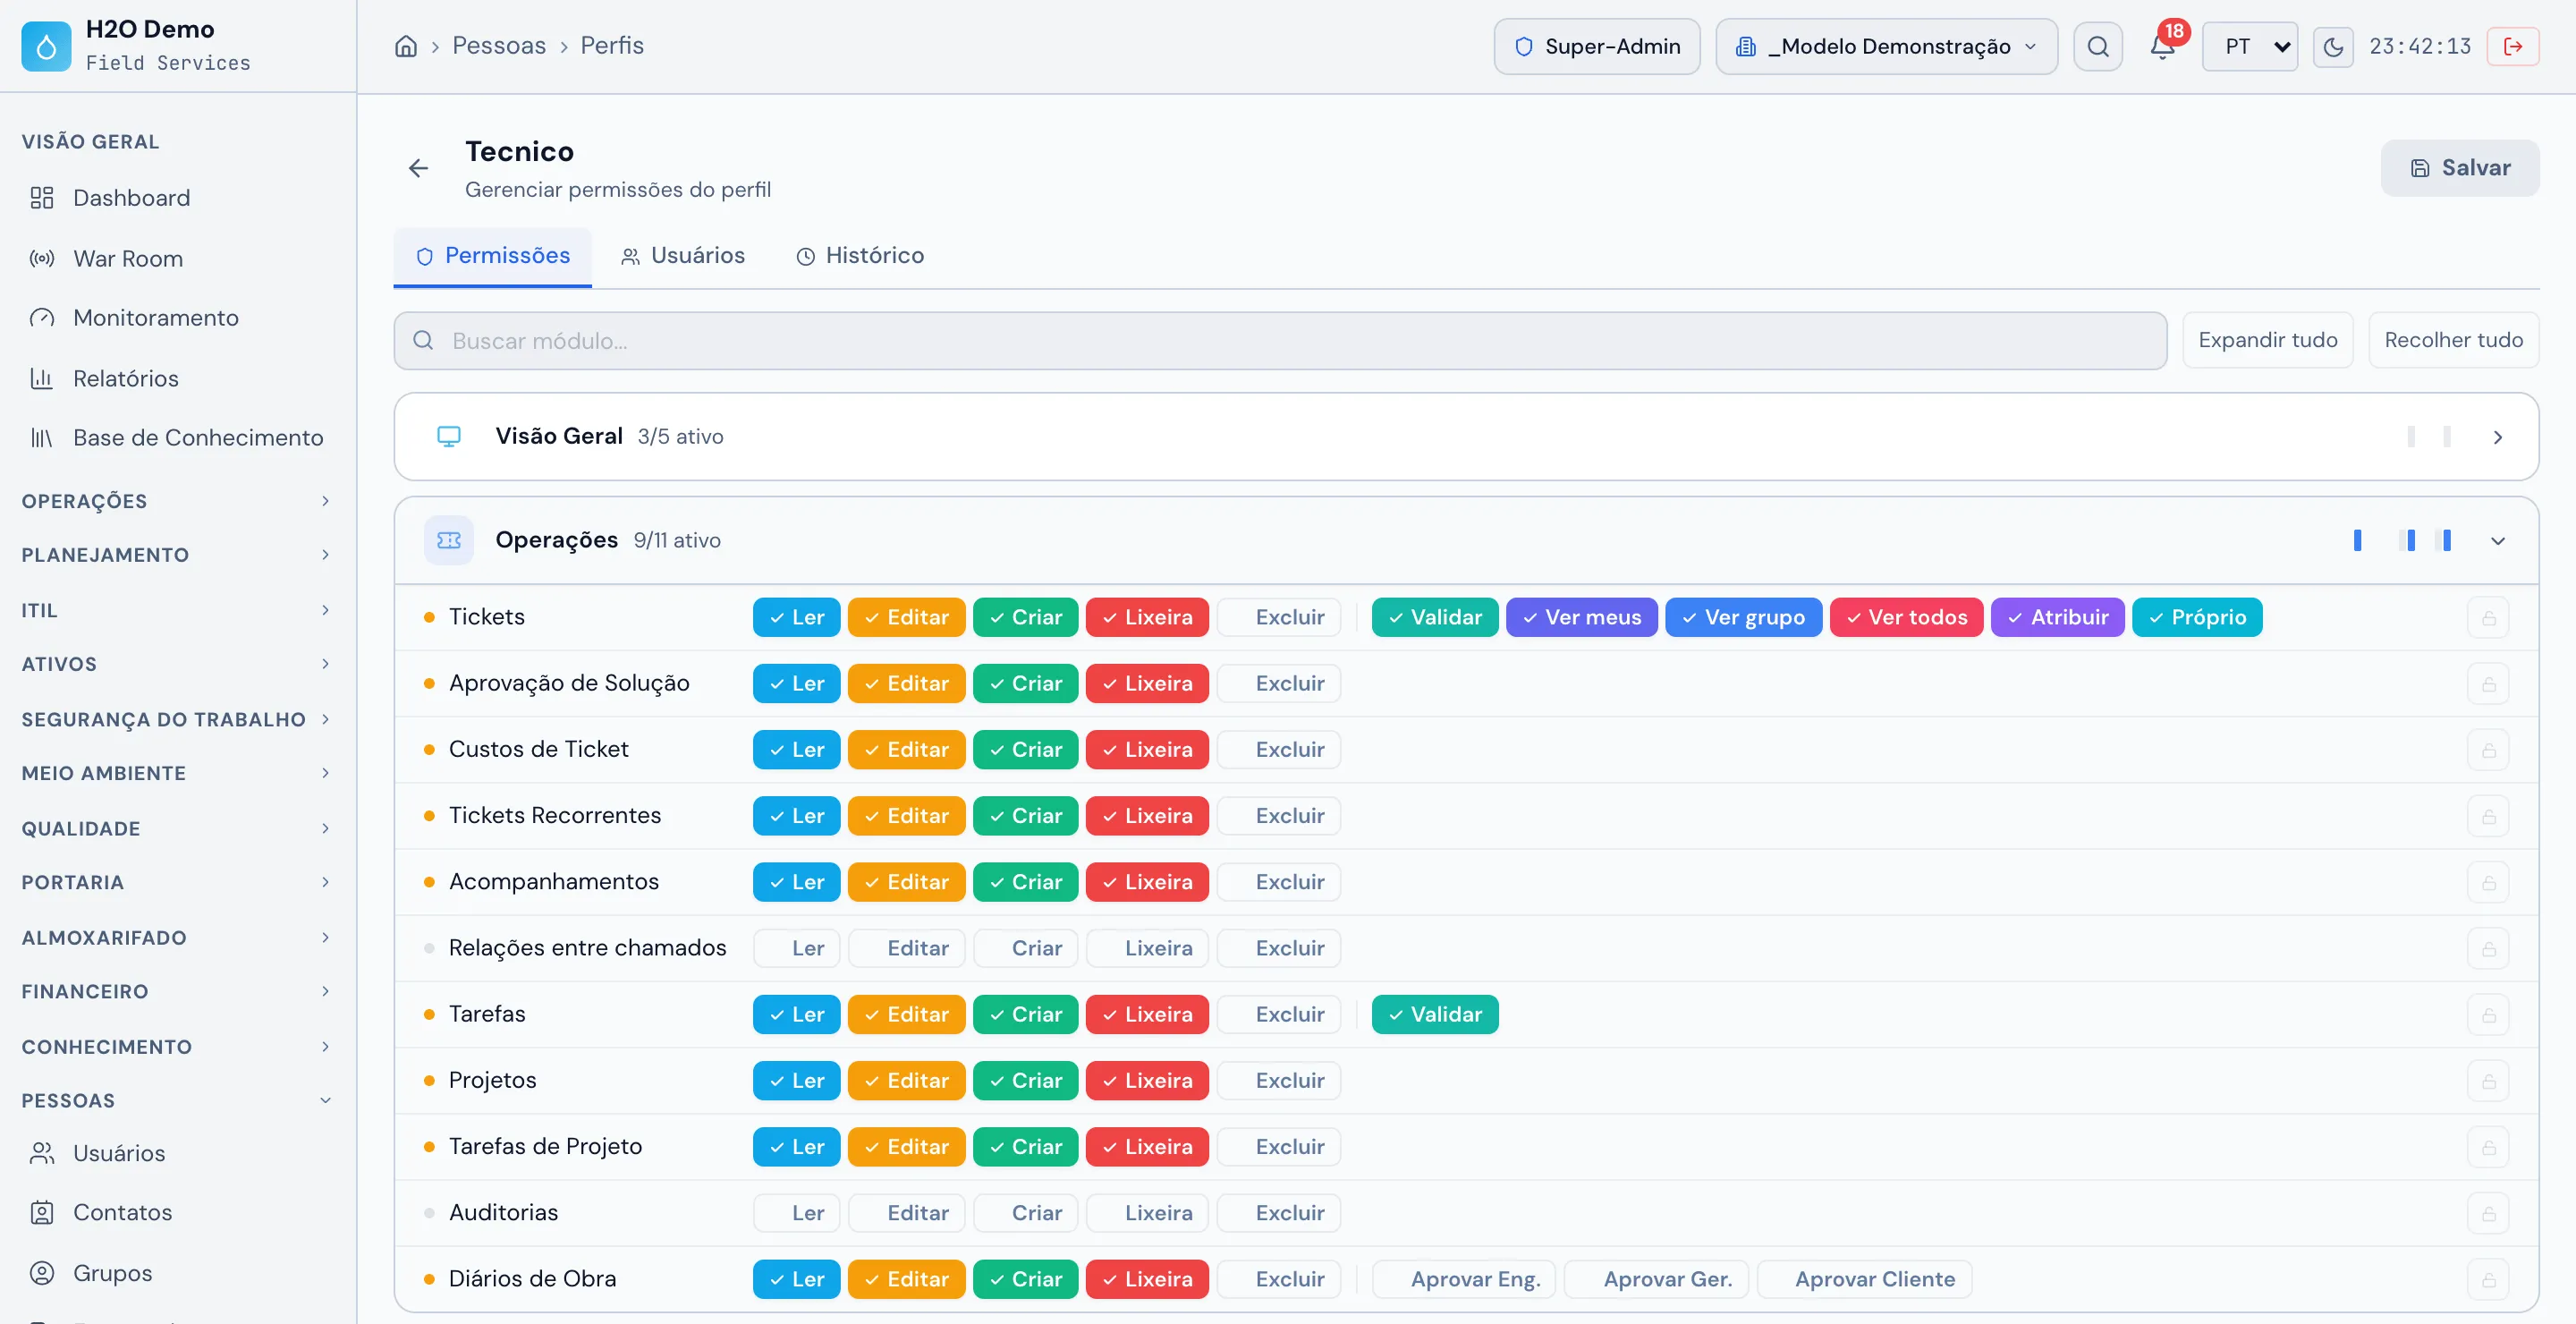This screenshot has width=2576, height=1324.
Task: Open the global search icon in header
Action: pos(2097,46)
